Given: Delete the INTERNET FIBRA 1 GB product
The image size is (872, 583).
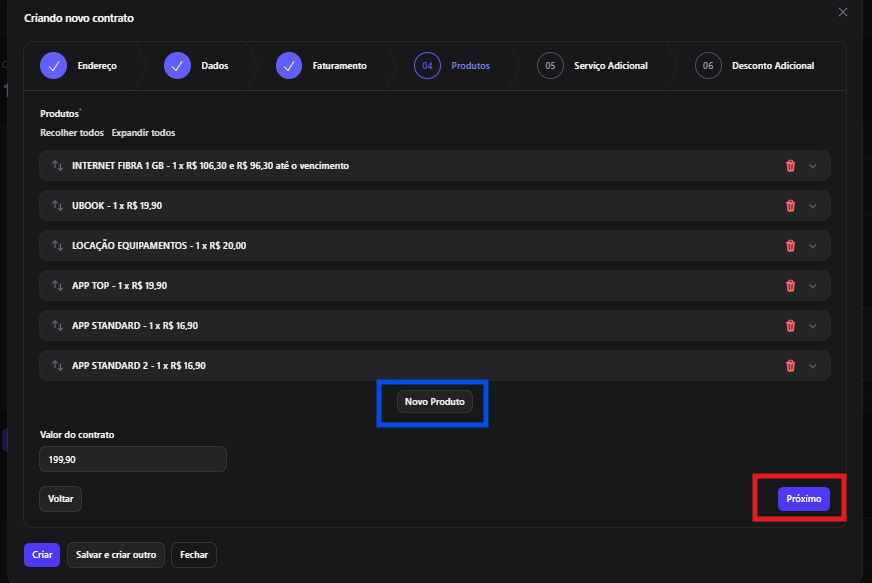Looking at the screenshot, I should pyautogui.click(x=790, y=166).
